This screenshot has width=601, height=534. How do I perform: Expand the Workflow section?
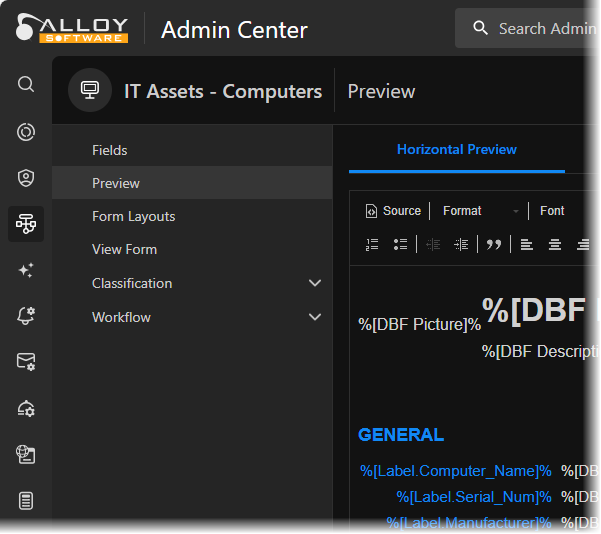coord(315,317)
